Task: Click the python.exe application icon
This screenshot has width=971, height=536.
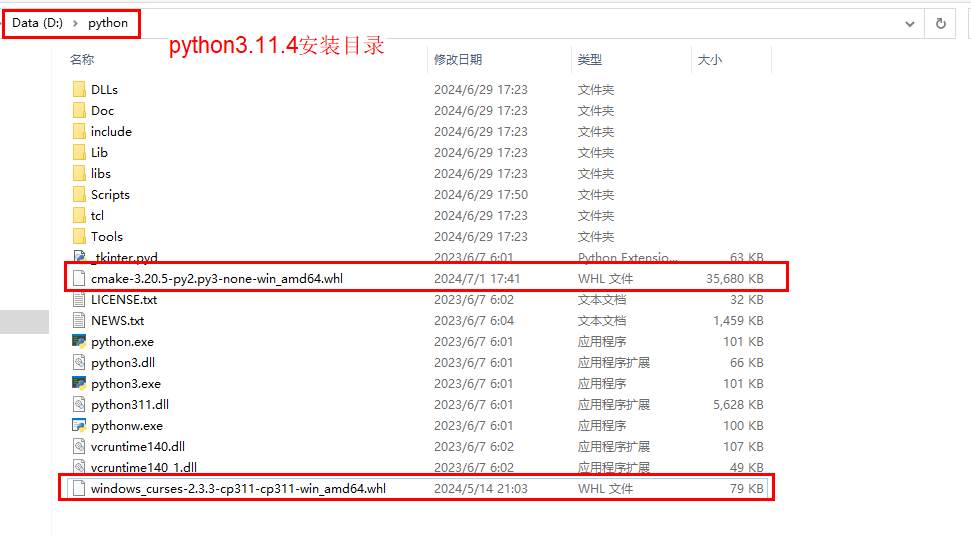Action: point(80,341)
